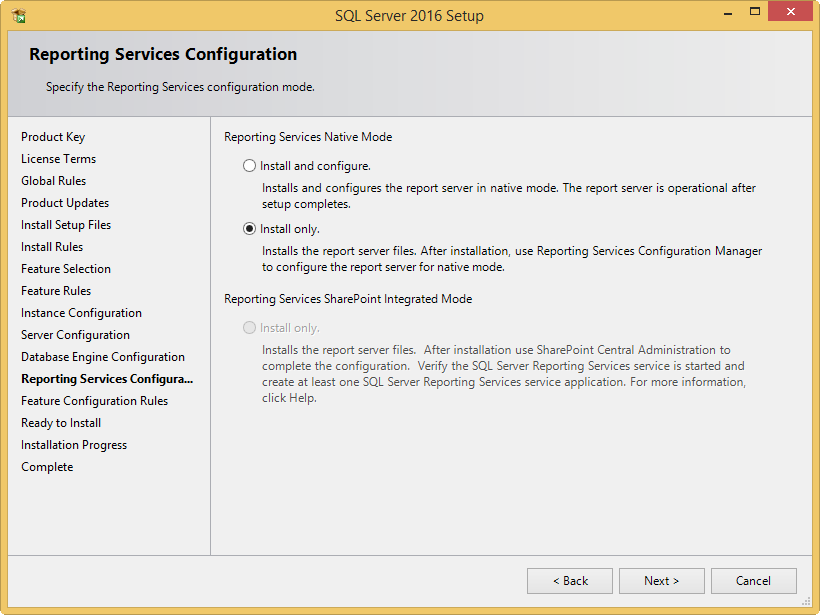Maximize the SQL Server 2016 Setup window

pos(755,12)
